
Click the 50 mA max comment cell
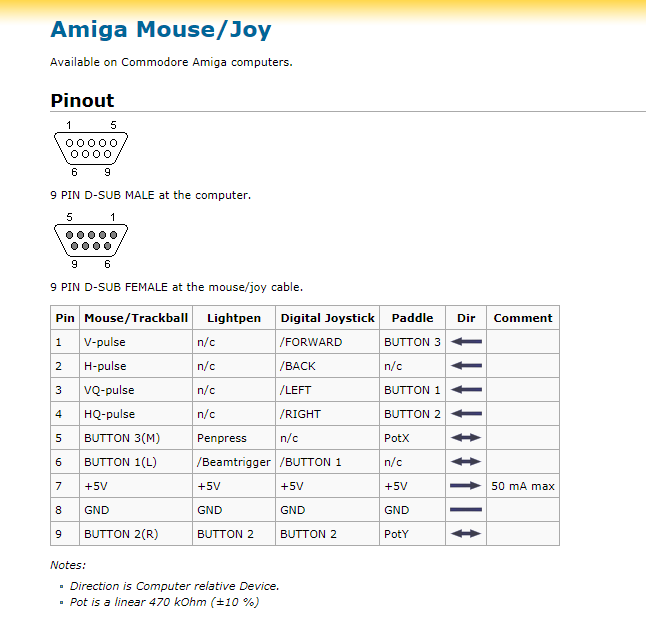pos(523,486)
